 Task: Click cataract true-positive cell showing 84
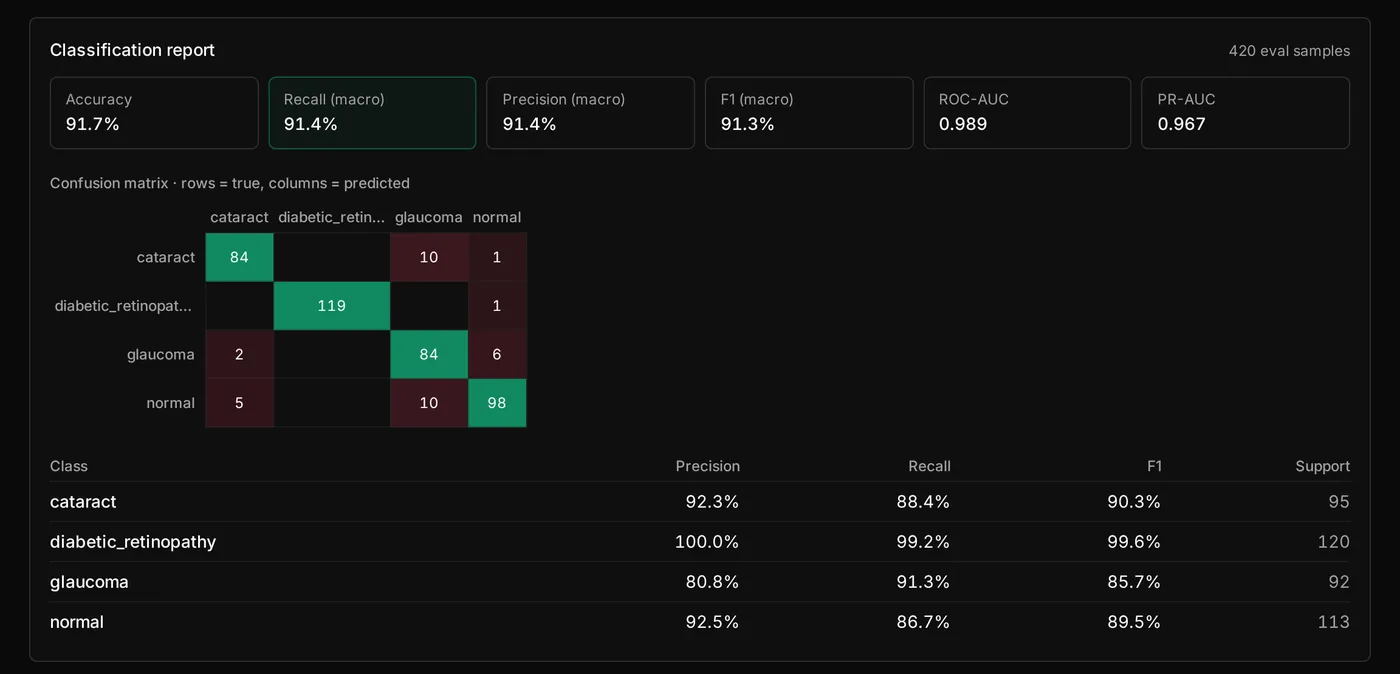pos(239,257)
